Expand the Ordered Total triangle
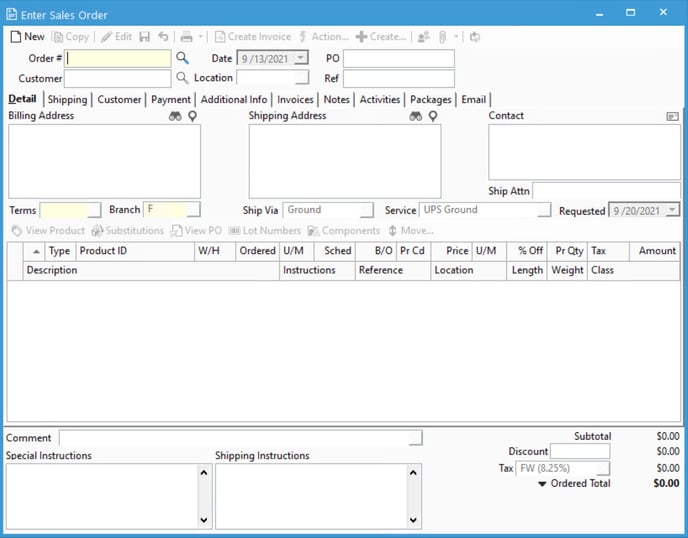This screenshot has height=538, width=688. click(x=542, y=484)
